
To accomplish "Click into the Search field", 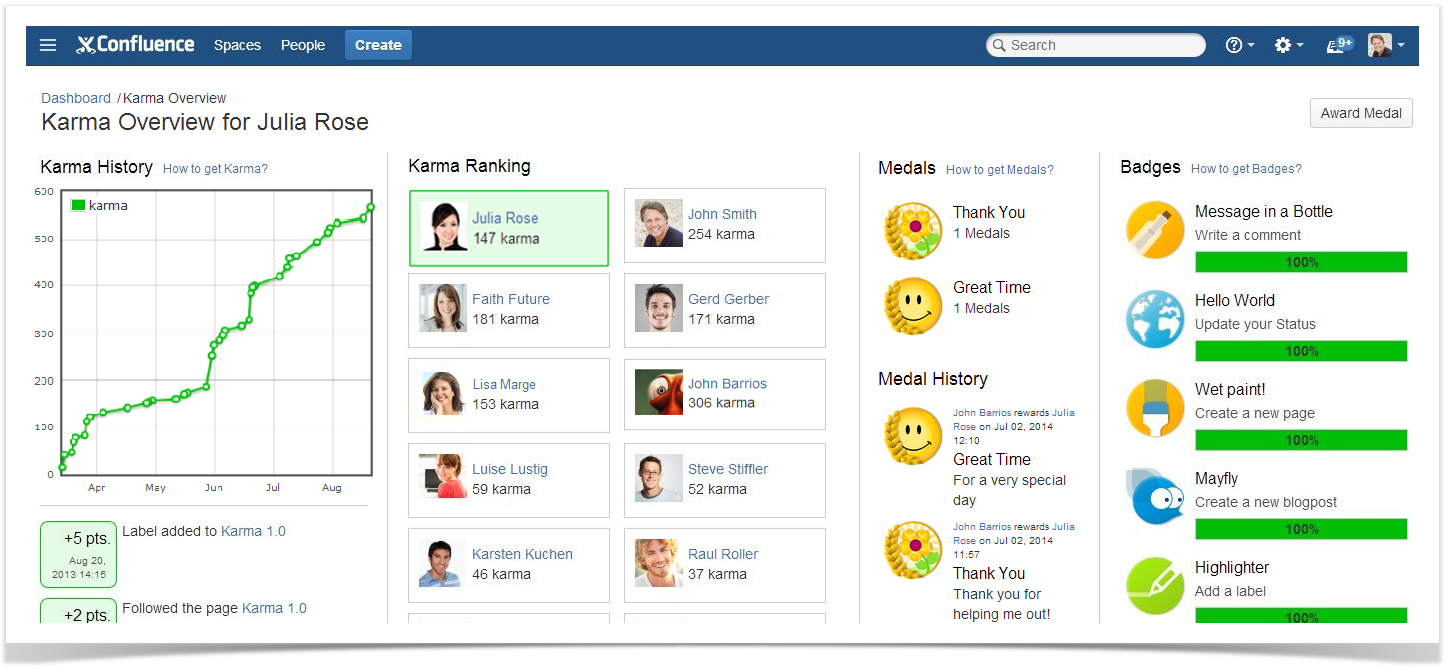I will coord(1100,45).
